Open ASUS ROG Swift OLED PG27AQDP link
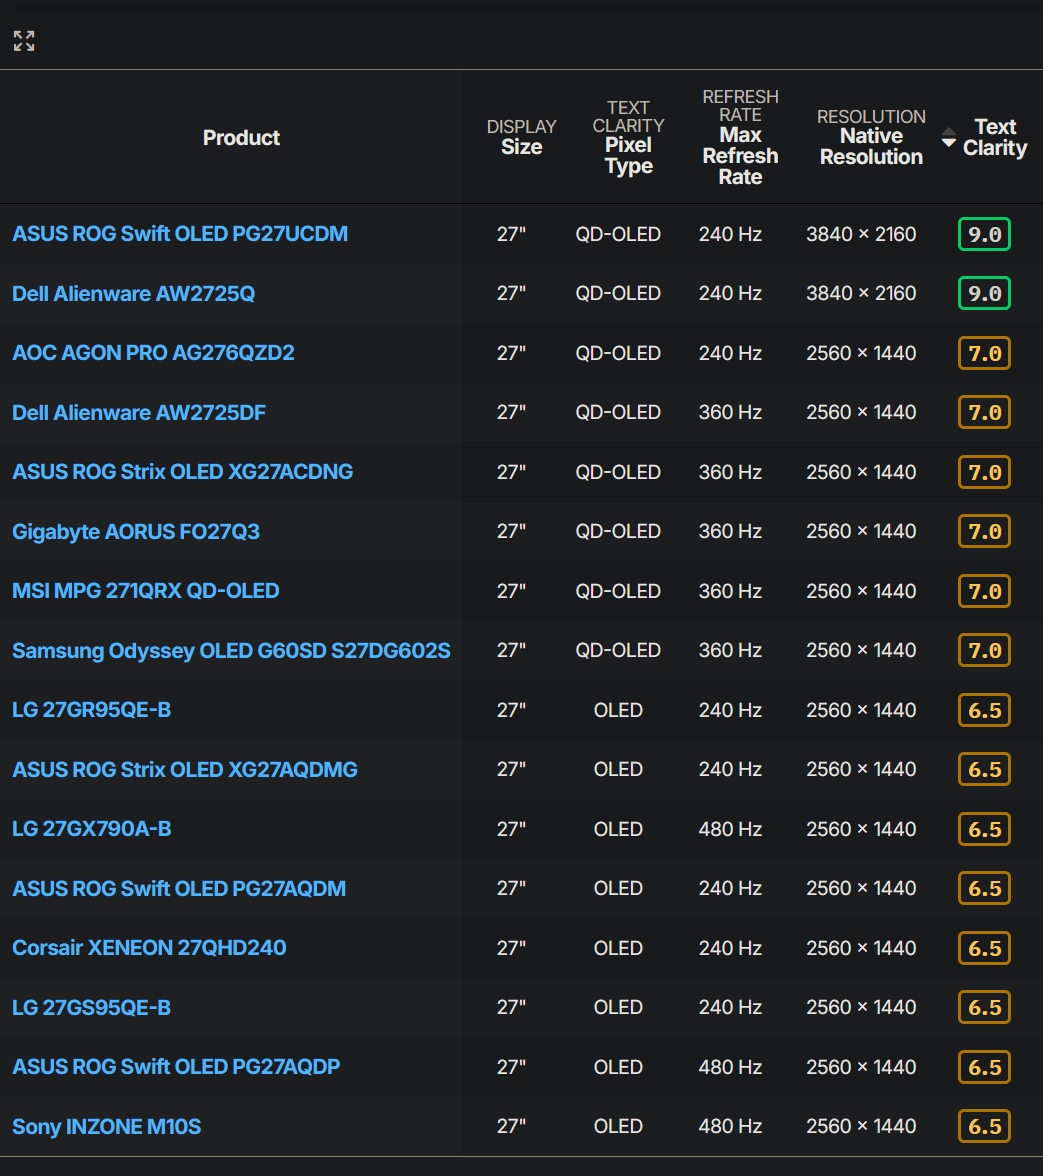Viewport: 1043px width, 1176px height. pyautogui.click(x=176, y=1066)
